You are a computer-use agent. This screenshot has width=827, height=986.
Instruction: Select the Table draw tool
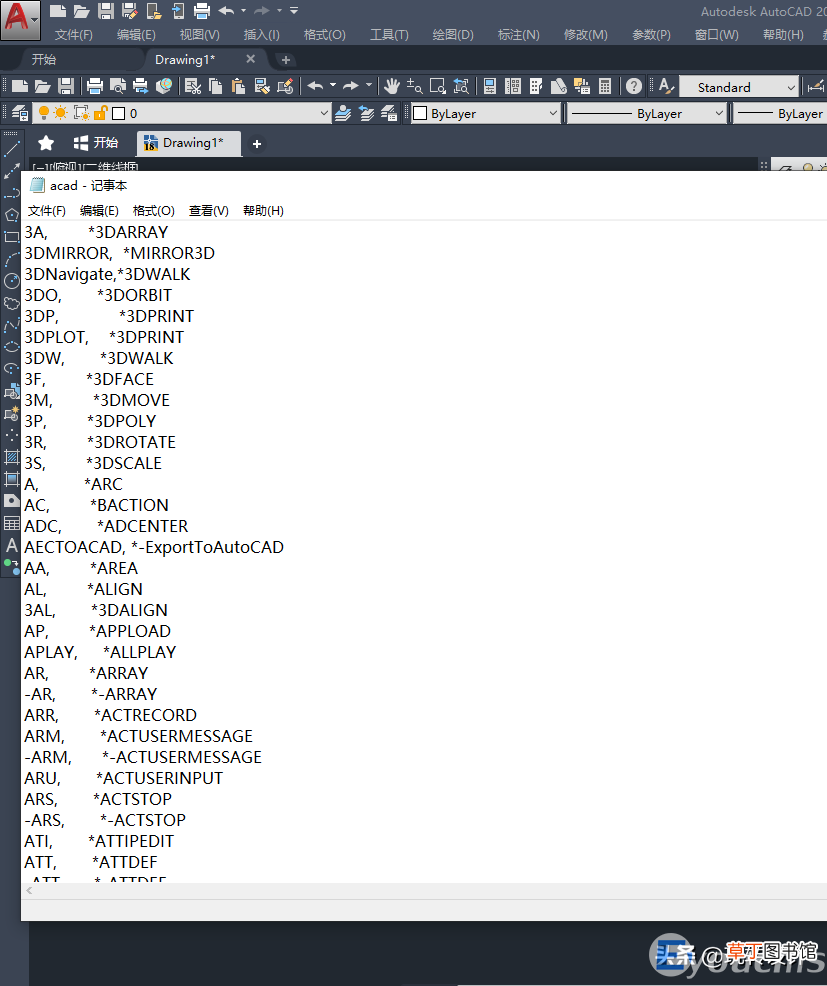[11, 523]
